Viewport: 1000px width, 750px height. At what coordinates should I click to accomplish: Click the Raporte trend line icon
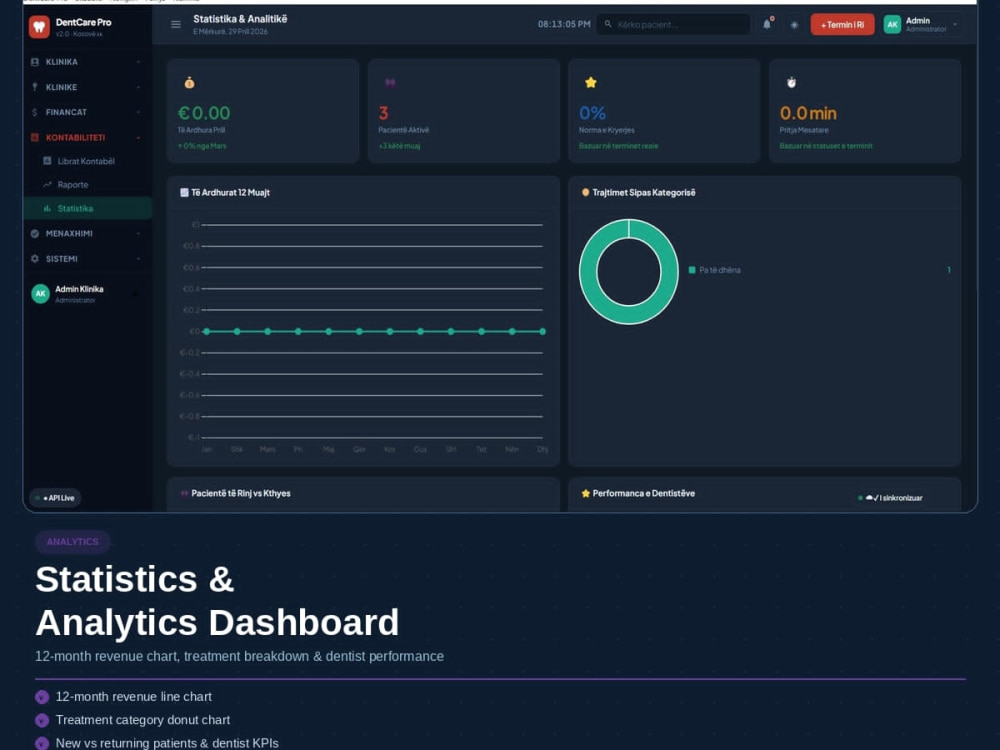[47, 184]
